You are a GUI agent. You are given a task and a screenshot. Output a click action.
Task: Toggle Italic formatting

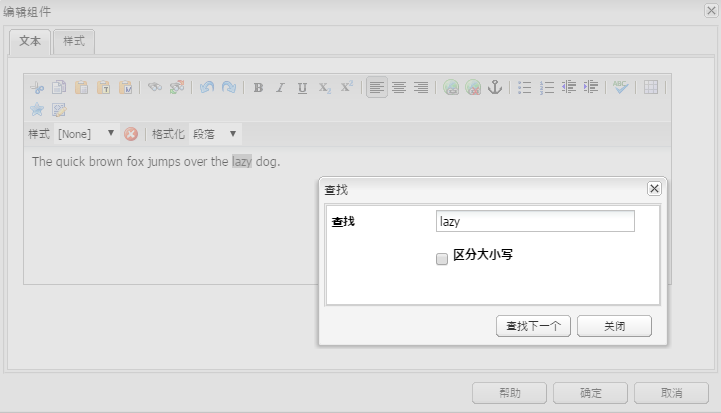pos(280,87)
